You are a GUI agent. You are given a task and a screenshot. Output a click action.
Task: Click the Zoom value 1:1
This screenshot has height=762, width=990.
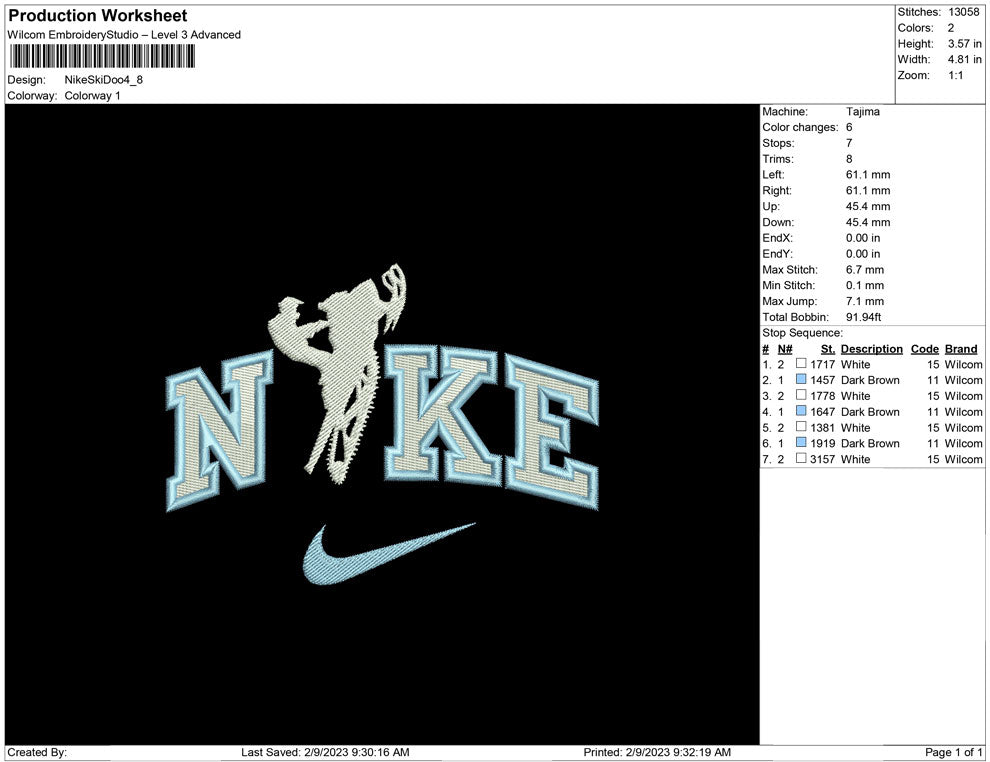(x=955, y=75)
